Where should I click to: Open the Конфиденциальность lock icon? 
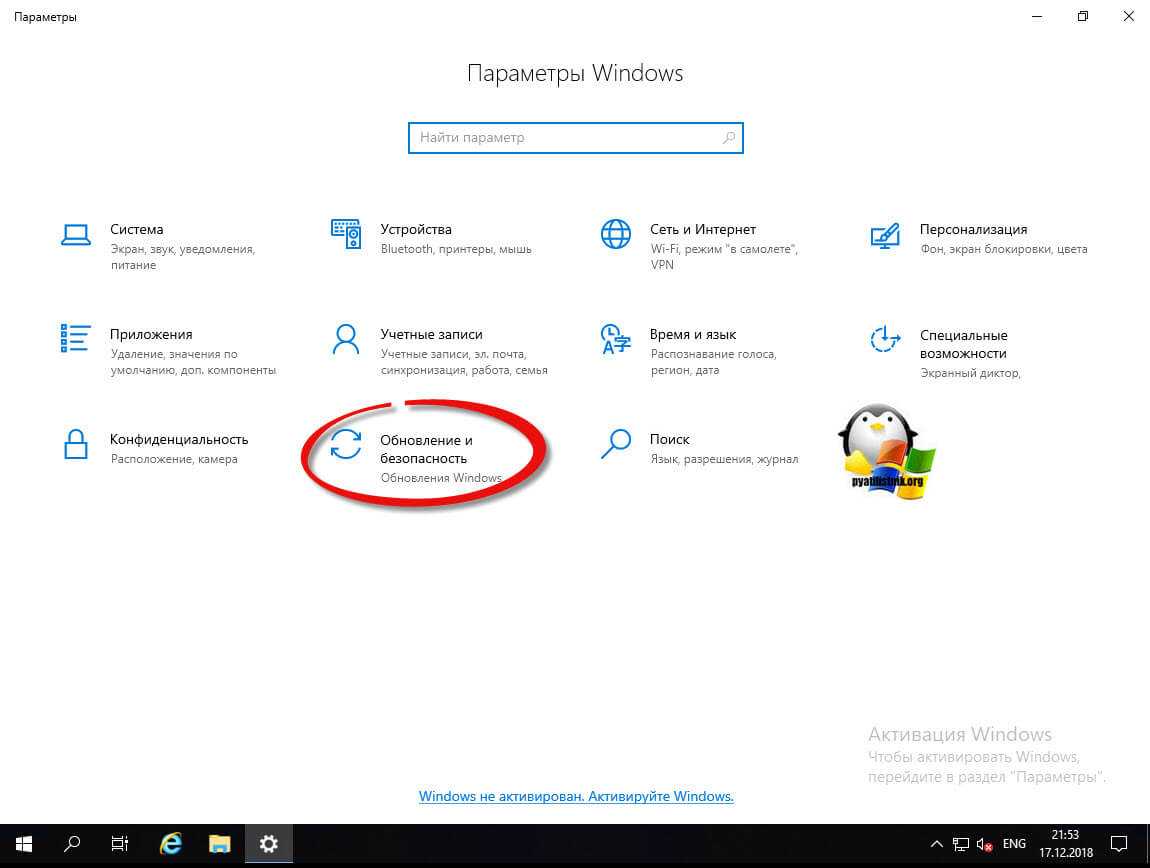tap(75, 444)
